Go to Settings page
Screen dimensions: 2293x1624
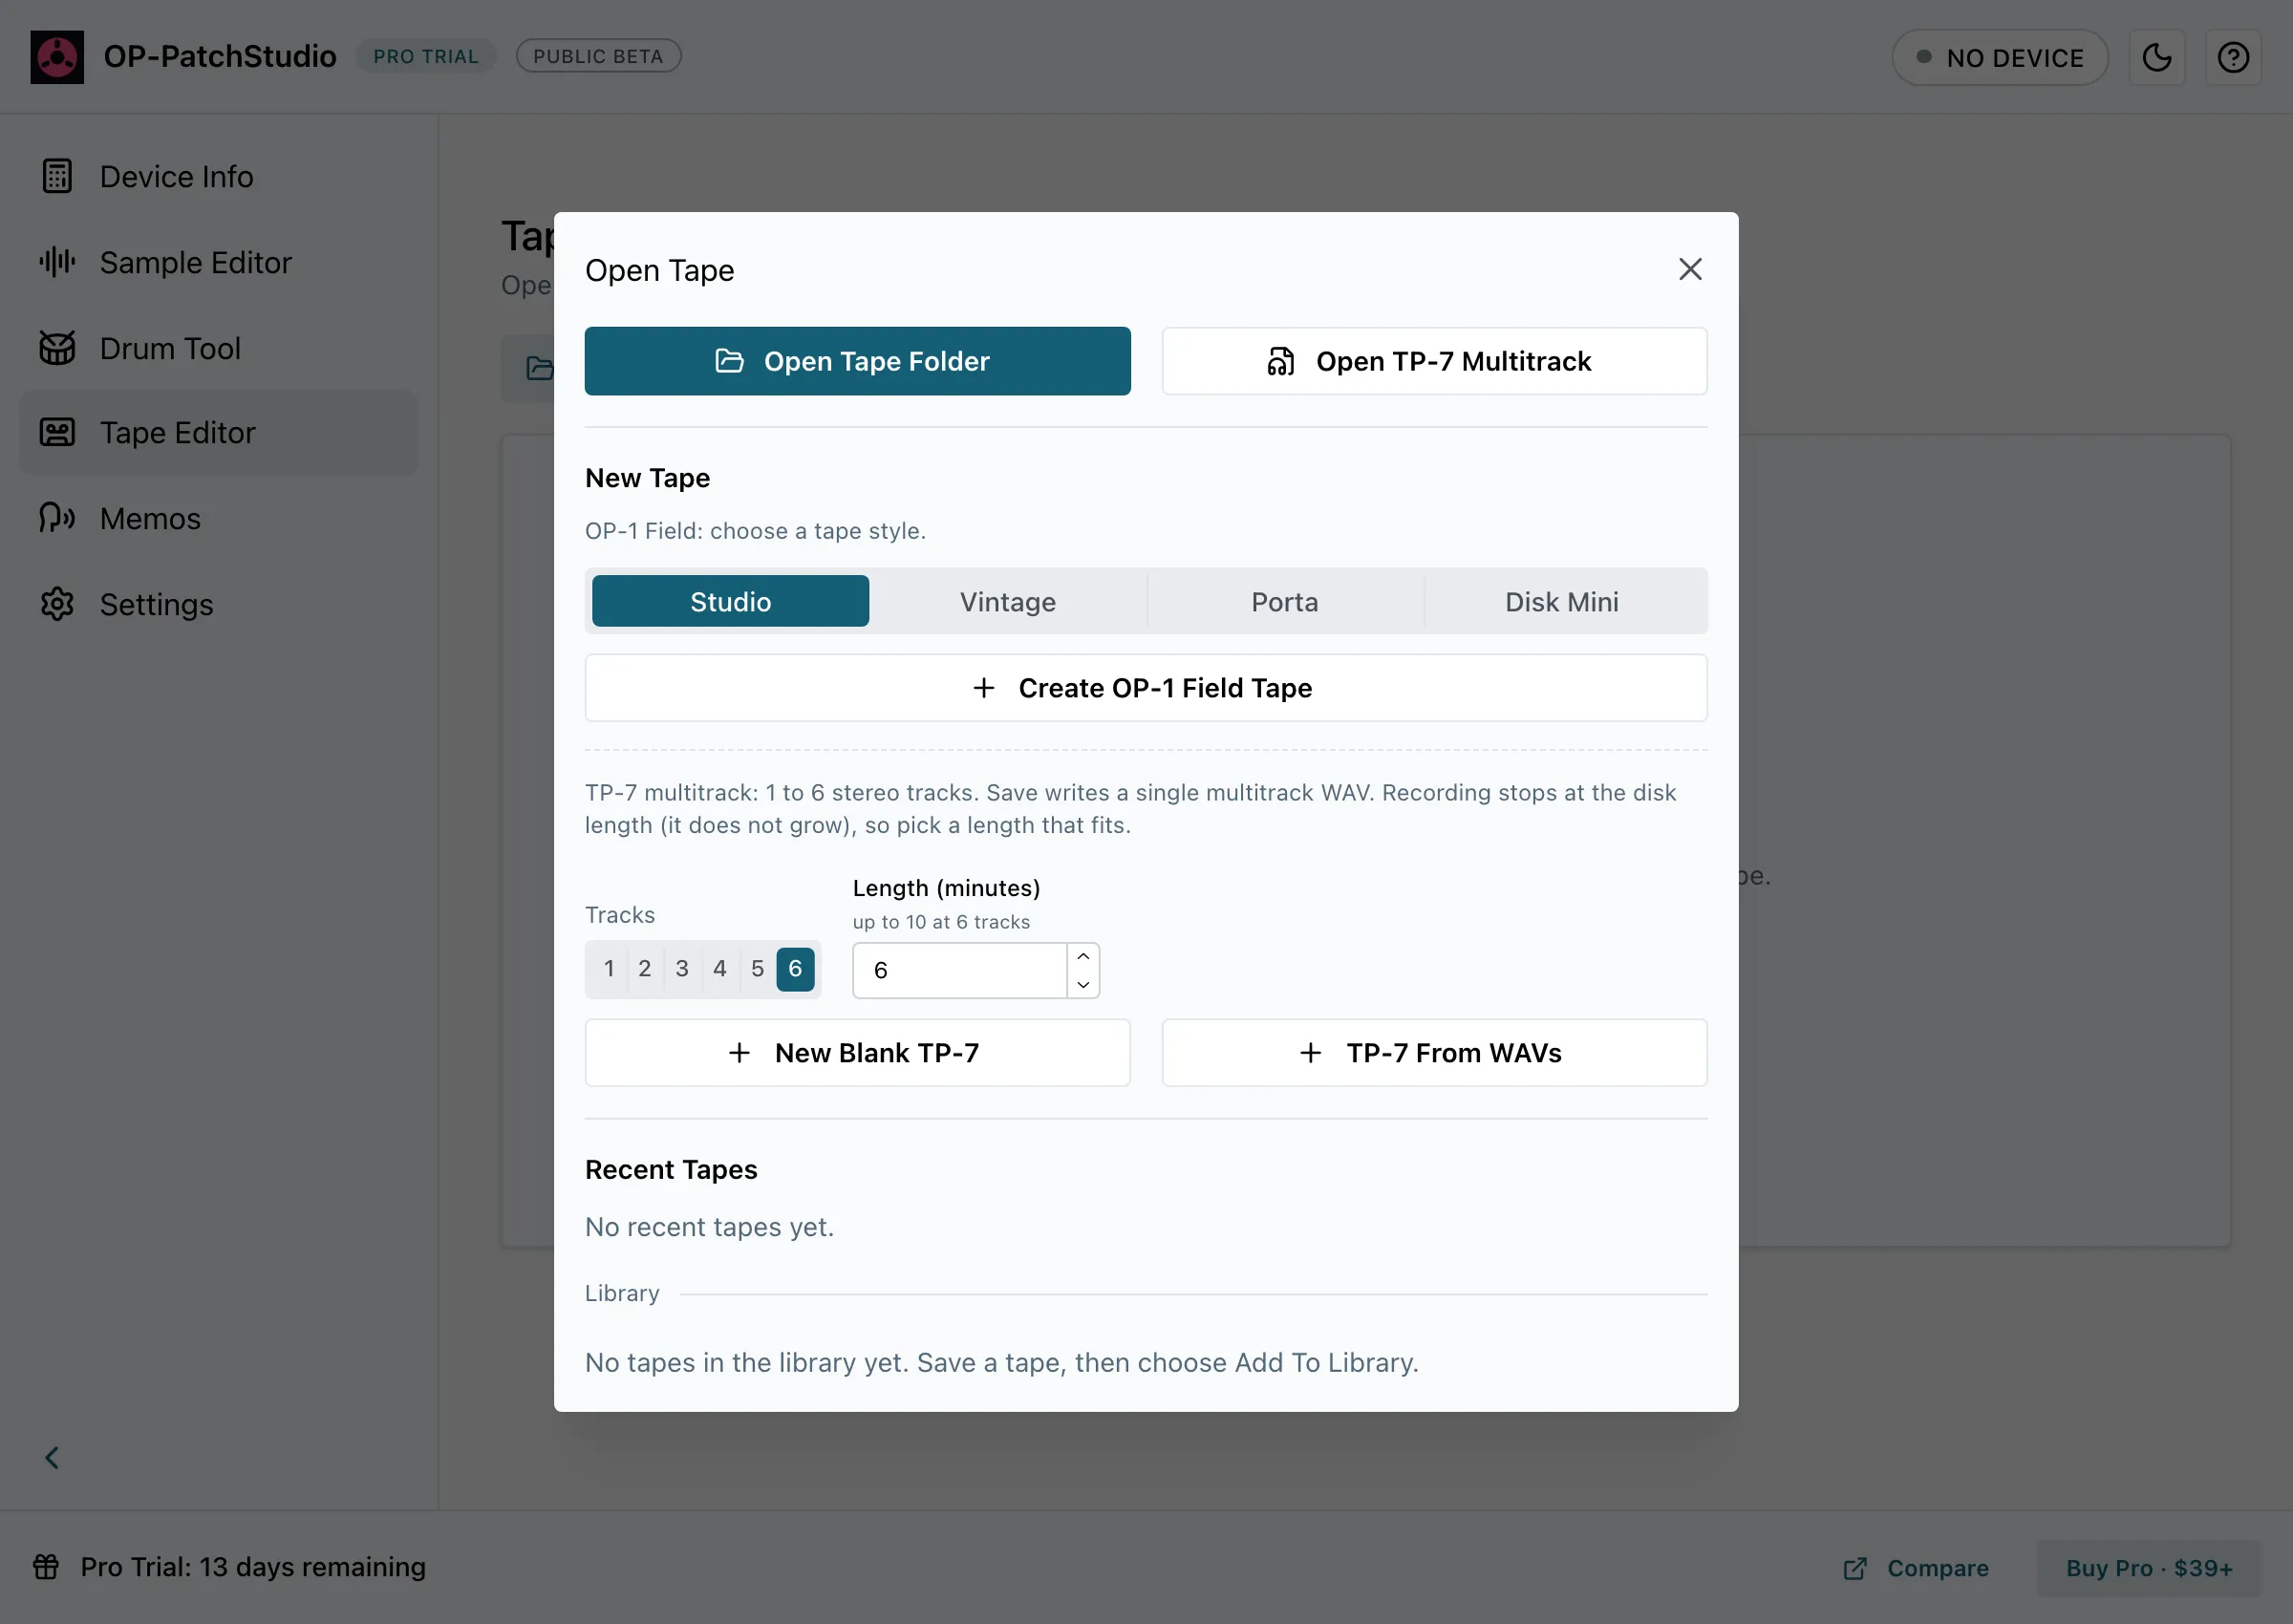click(x=219, y=604)
